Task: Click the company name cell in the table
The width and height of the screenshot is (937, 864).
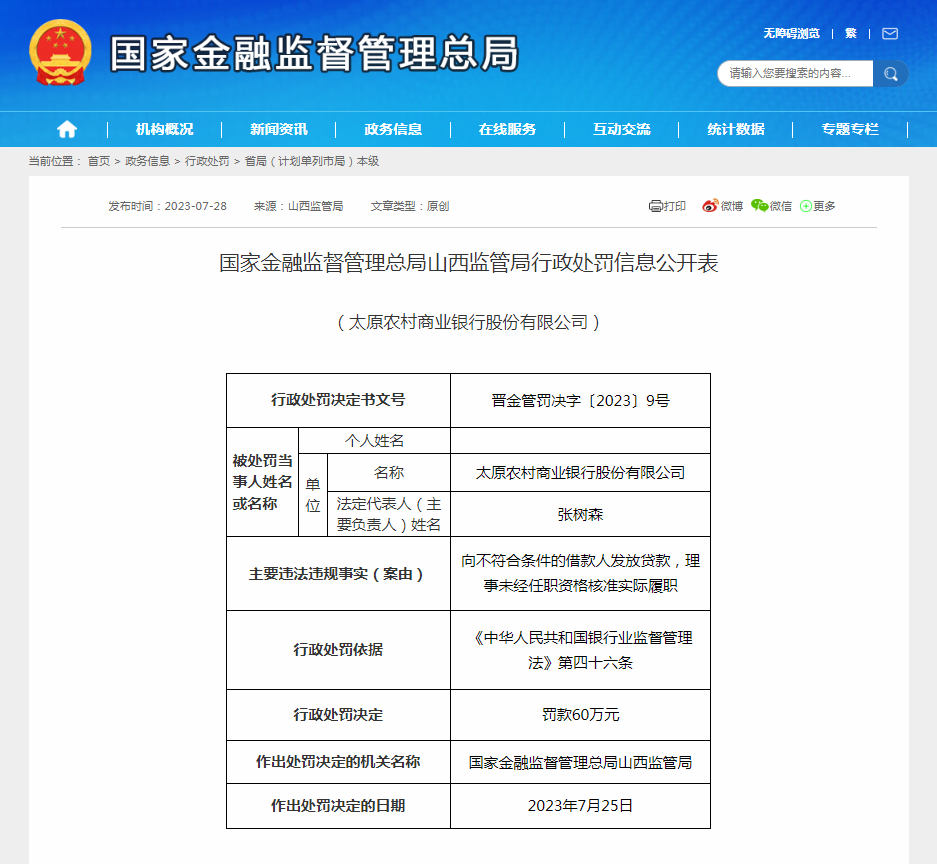Action: pyautogui.click(x=580, y=473)
